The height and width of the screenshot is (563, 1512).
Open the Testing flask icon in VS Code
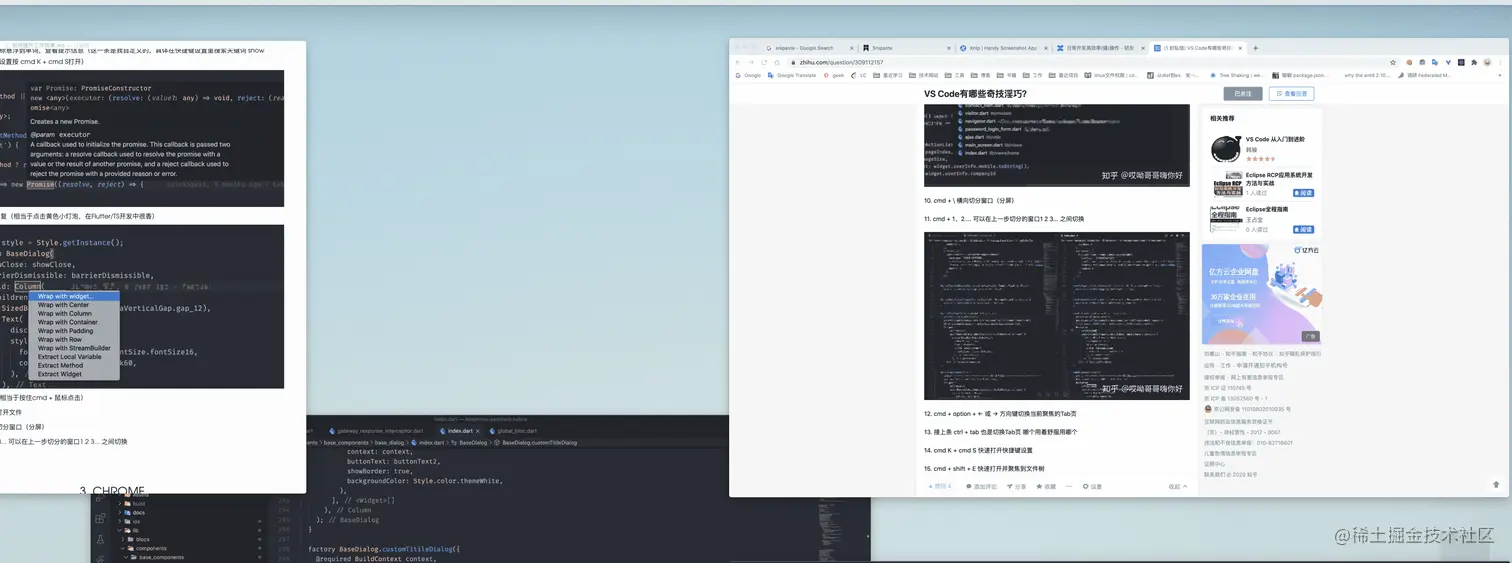[x=100, y=539]
